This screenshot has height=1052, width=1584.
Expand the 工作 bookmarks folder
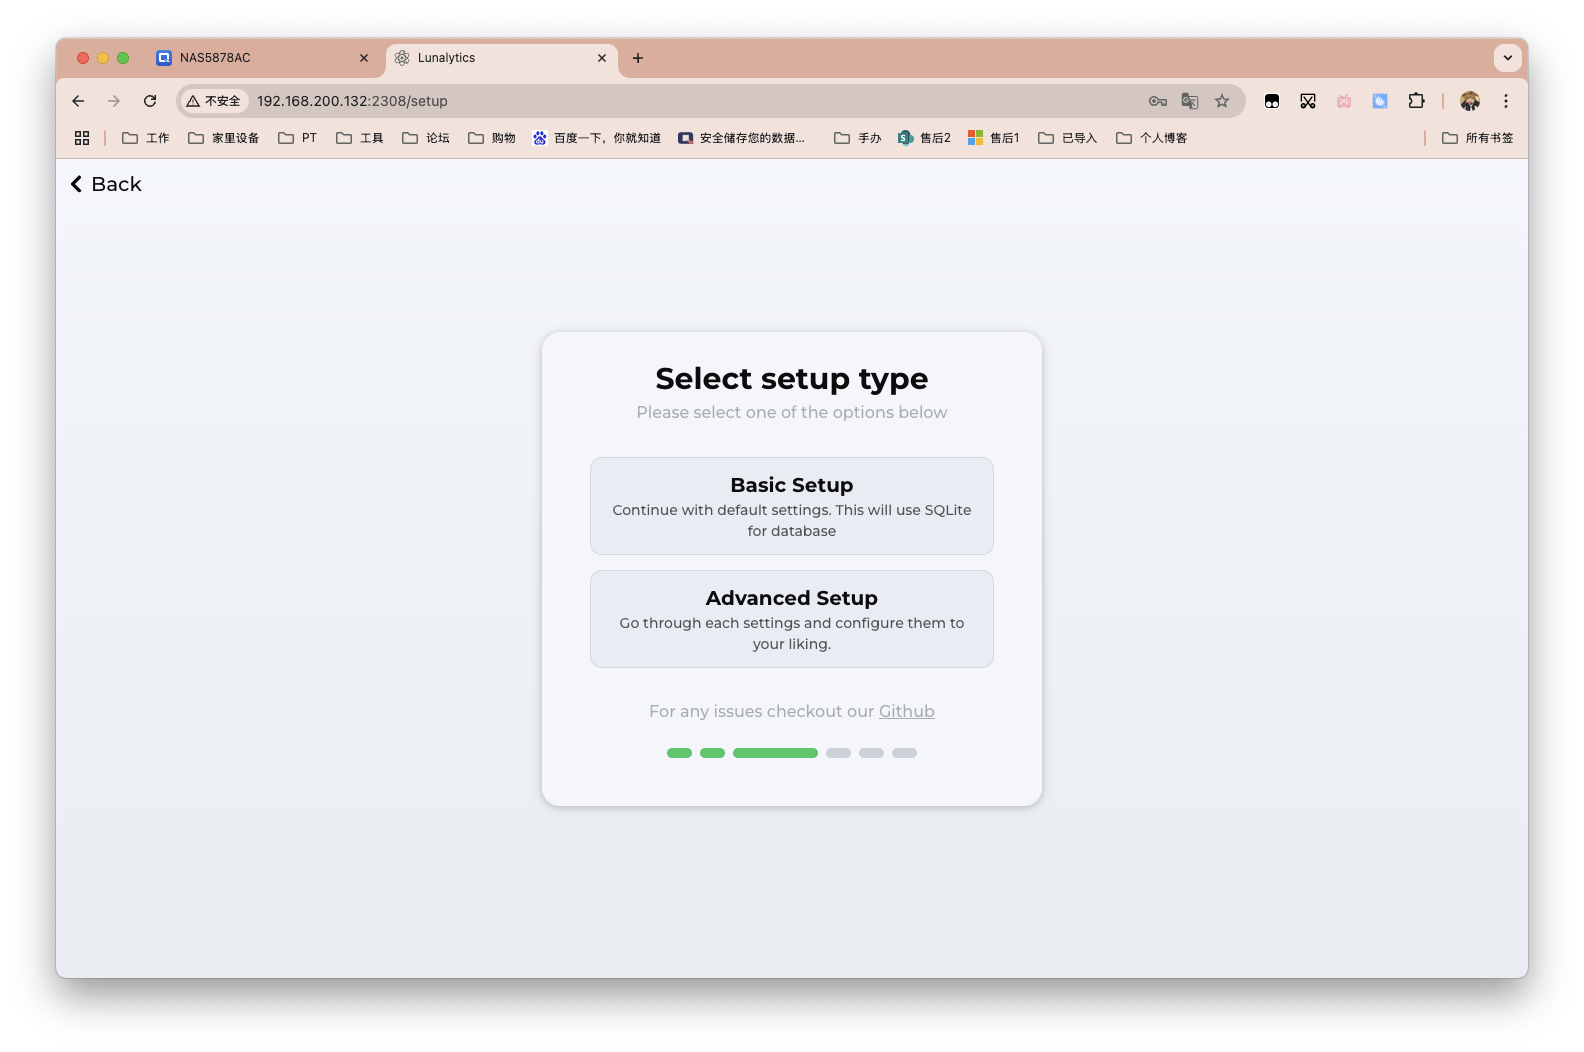pyautogui.click(x=146, y=138)
